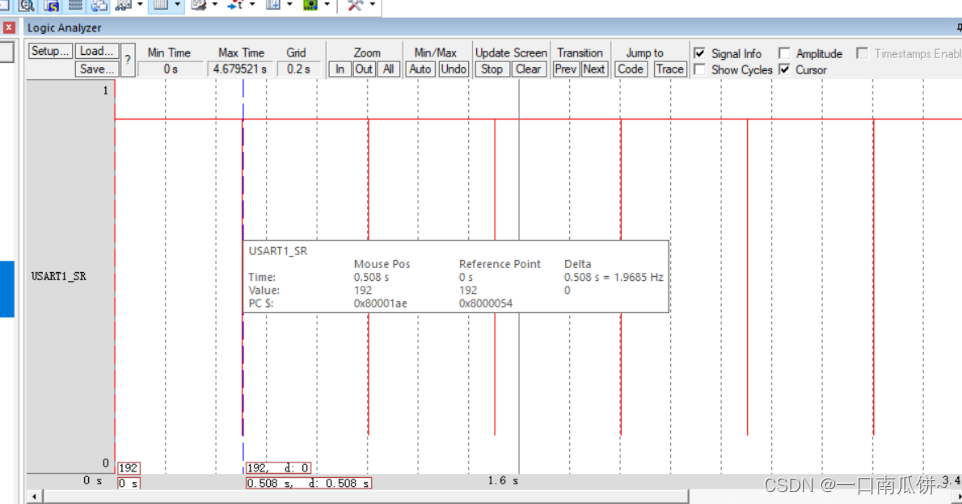Viewport: 962px width, 504px height.
Task: Click the reference value box showing 192
Action: [128, 468]
